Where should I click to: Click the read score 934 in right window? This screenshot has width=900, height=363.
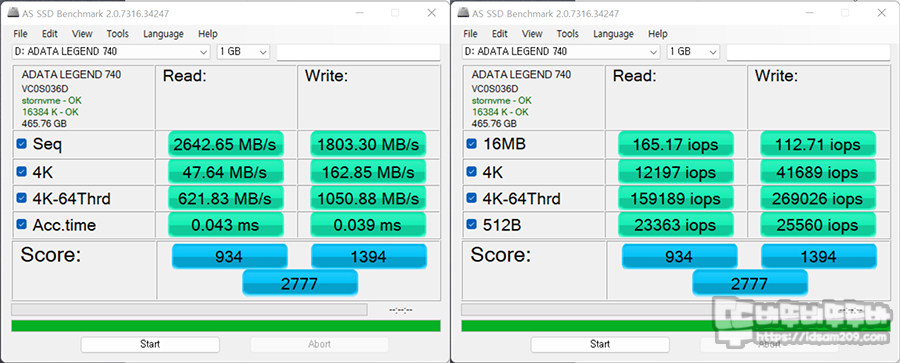coord(680,257)
